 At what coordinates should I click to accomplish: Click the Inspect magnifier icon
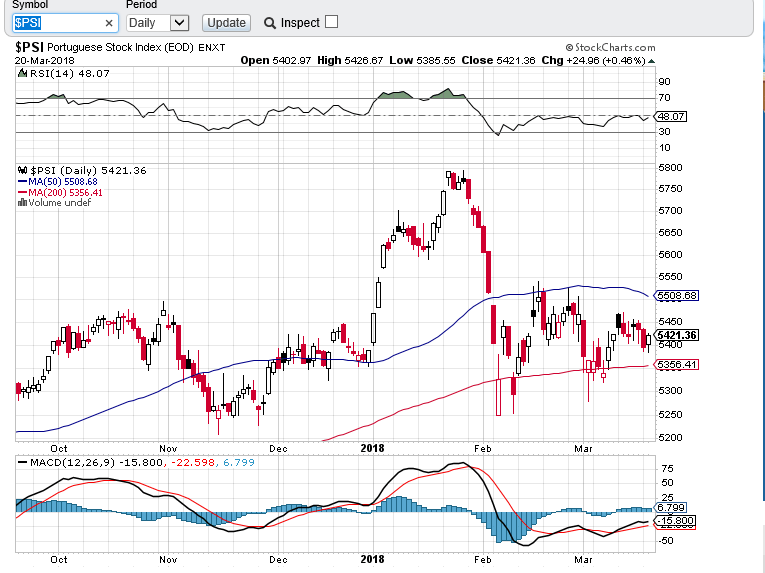(269, 23)
